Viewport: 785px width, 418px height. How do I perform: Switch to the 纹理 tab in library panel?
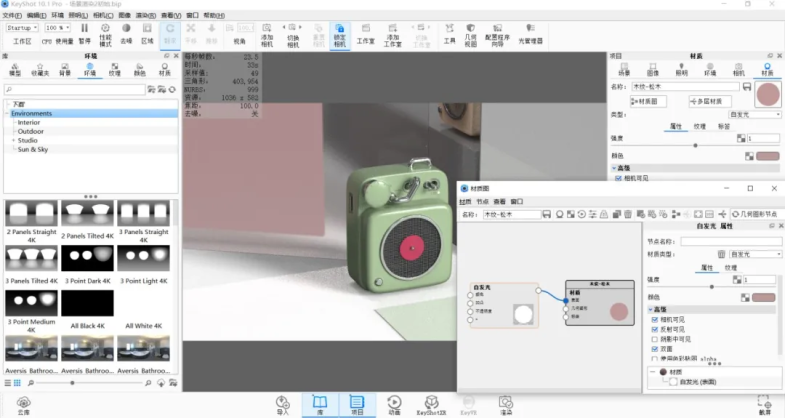coord(115,73)
